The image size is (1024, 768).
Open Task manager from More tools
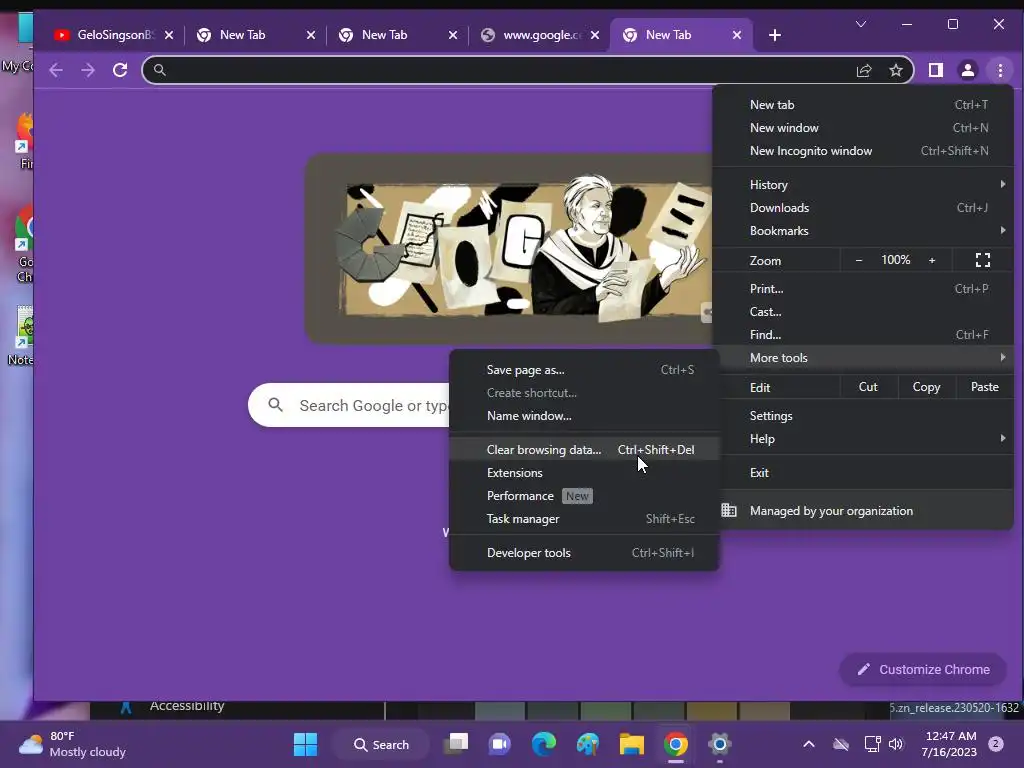[584, 519]
